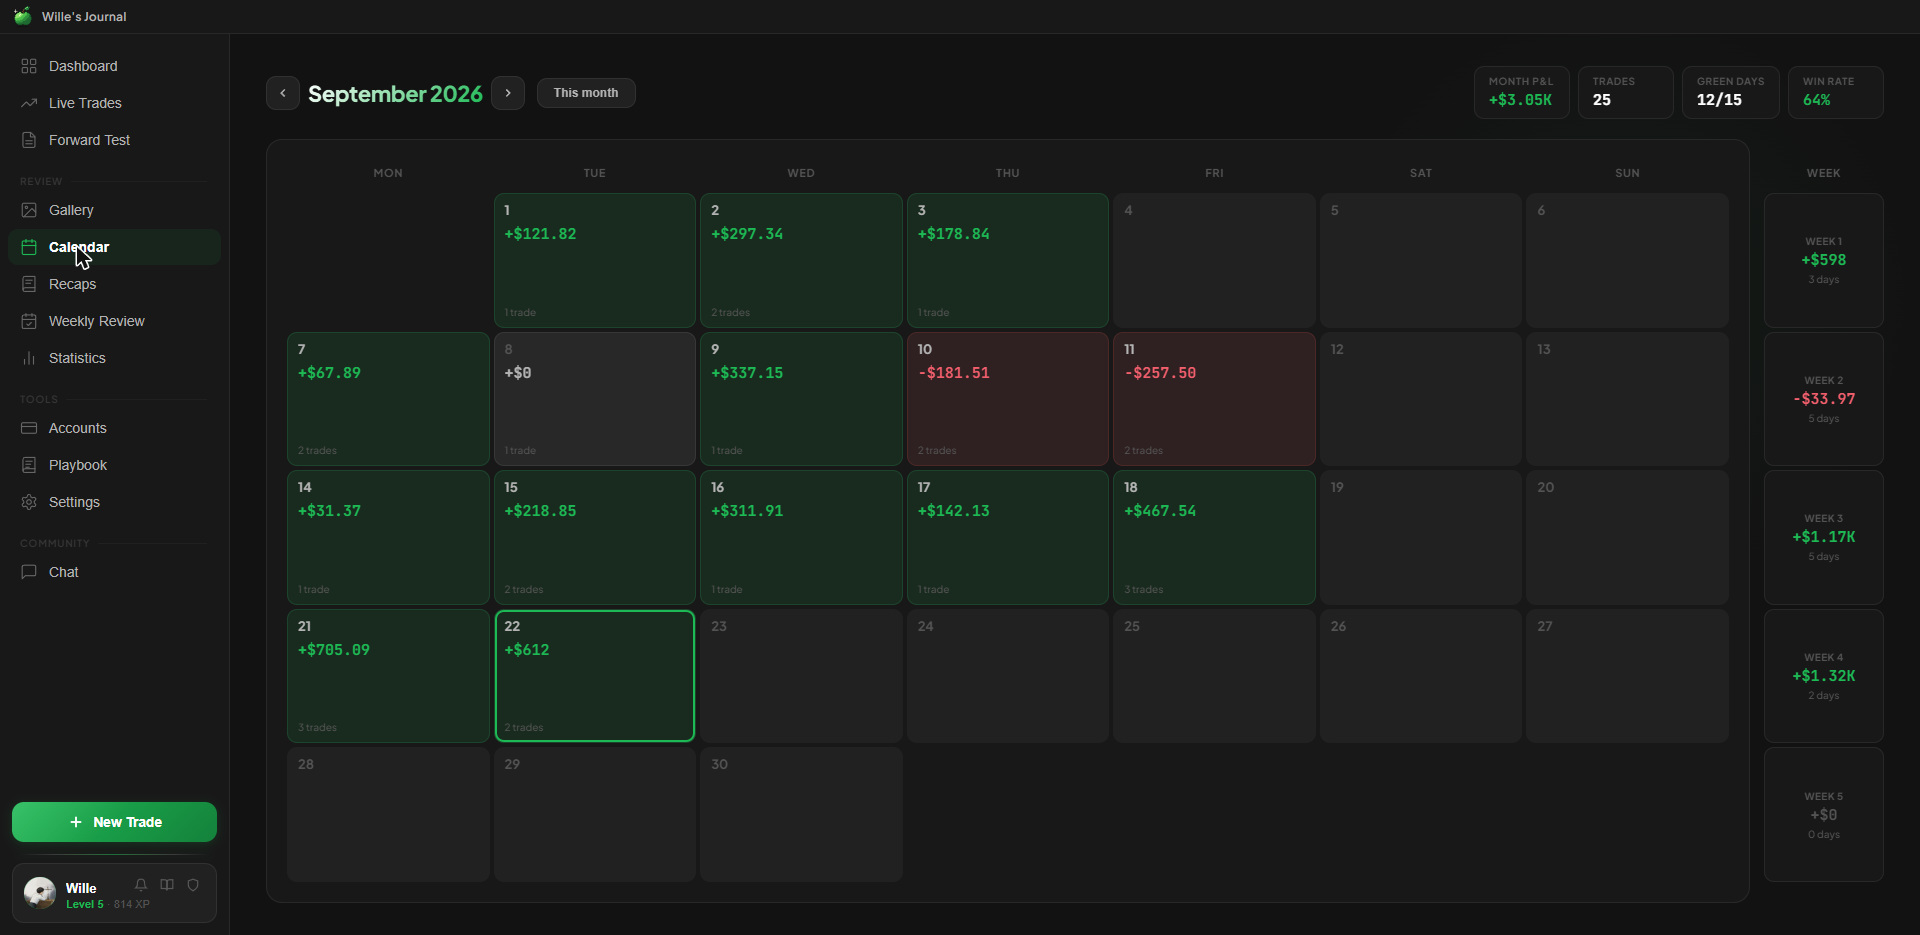1920x935 pixels.
Task: Click Week 3 summary showing +$1.17K
Action: [x=1824, y=537]
